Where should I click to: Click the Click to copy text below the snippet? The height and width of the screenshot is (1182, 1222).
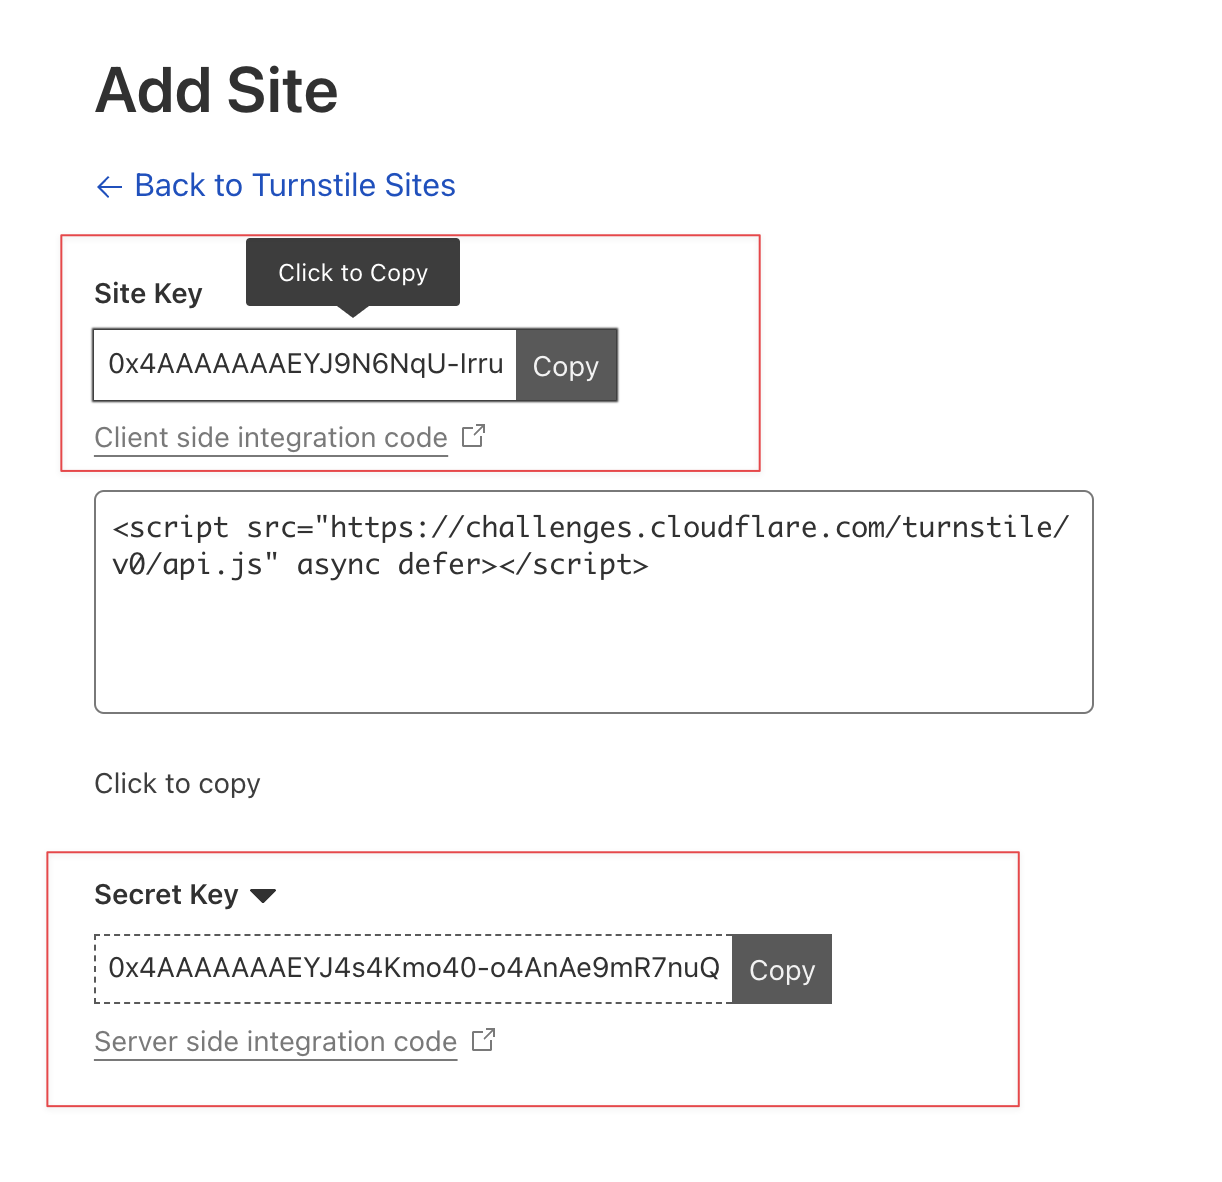(x=177, y=783)
